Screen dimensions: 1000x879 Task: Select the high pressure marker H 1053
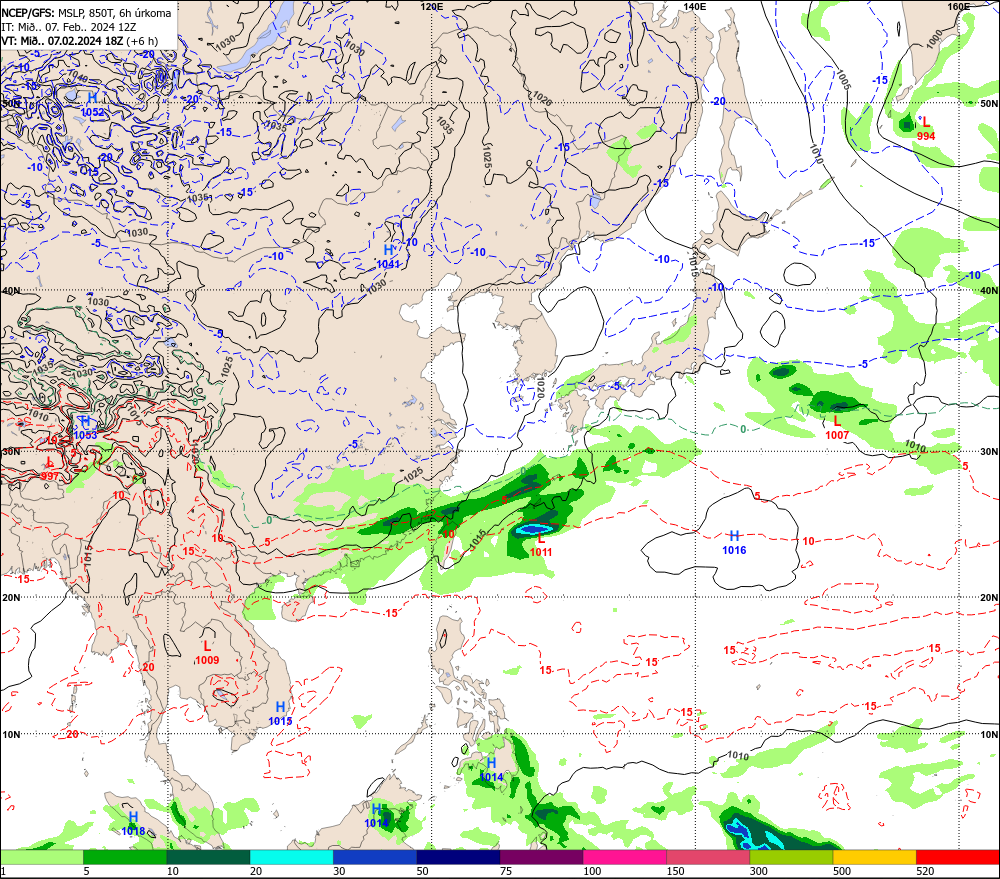click(x=85, y=428)
